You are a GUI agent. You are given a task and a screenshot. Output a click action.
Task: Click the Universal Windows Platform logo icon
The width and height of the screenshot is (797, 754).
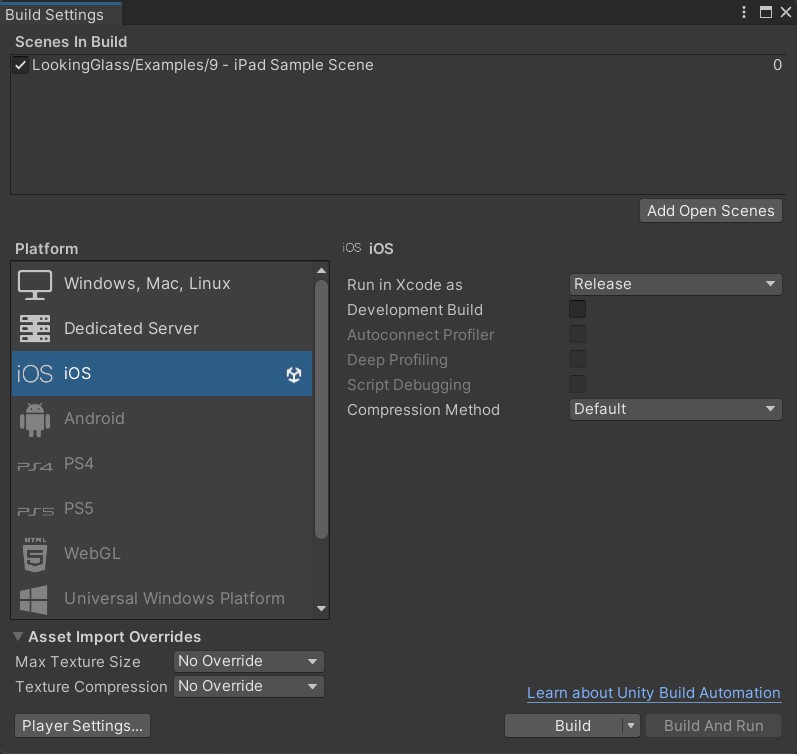[35, 599]
